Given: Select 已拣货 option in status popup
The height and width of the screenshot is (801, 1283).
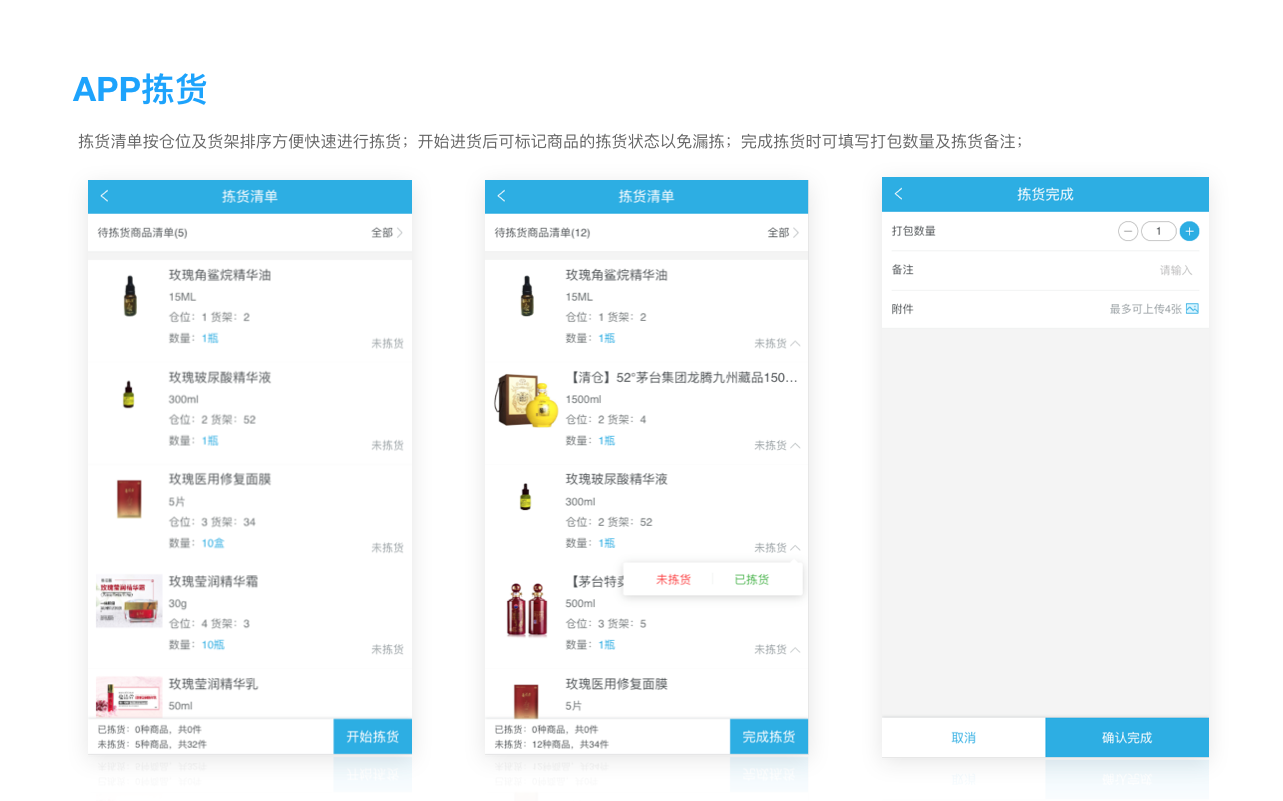Looking at the screenshot, I should (x=752, y=579).
